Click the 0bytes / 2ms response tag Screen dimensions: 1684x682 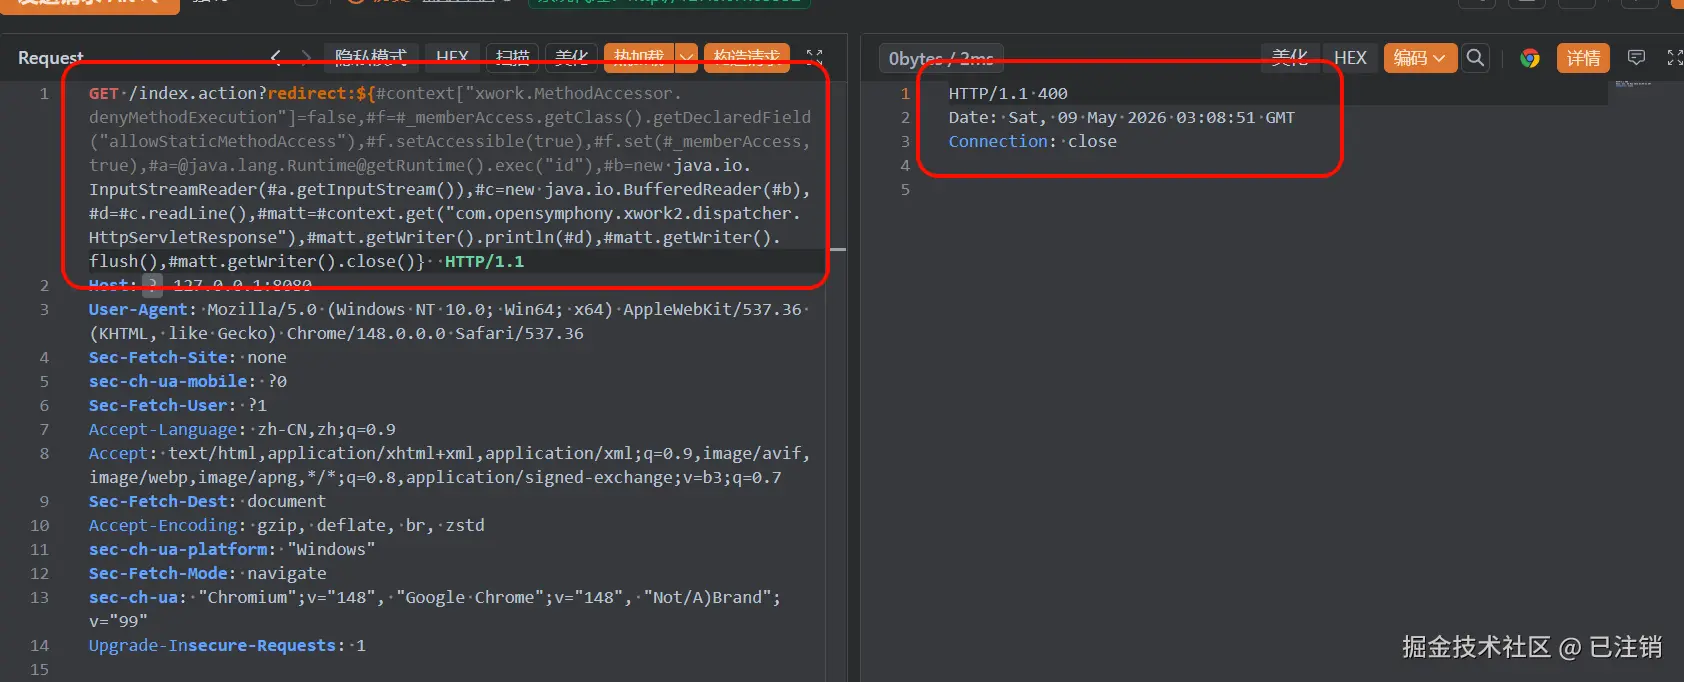click(941, 58)
